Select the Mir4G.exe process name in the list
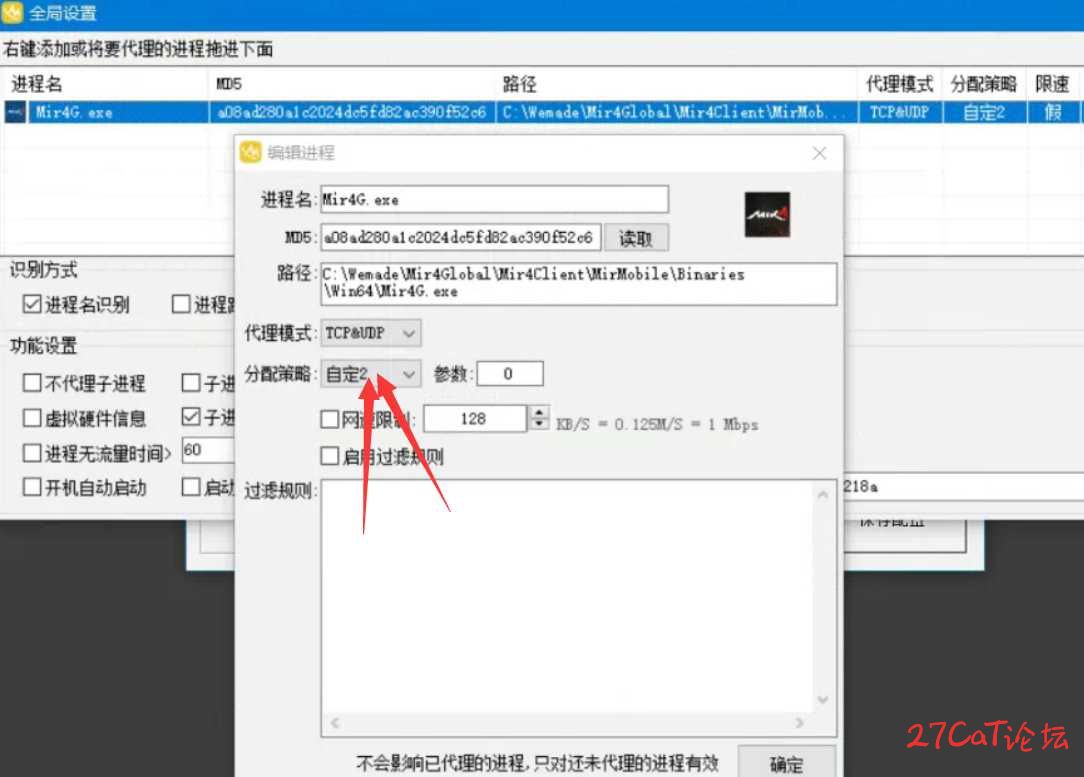 coord(73,112)
